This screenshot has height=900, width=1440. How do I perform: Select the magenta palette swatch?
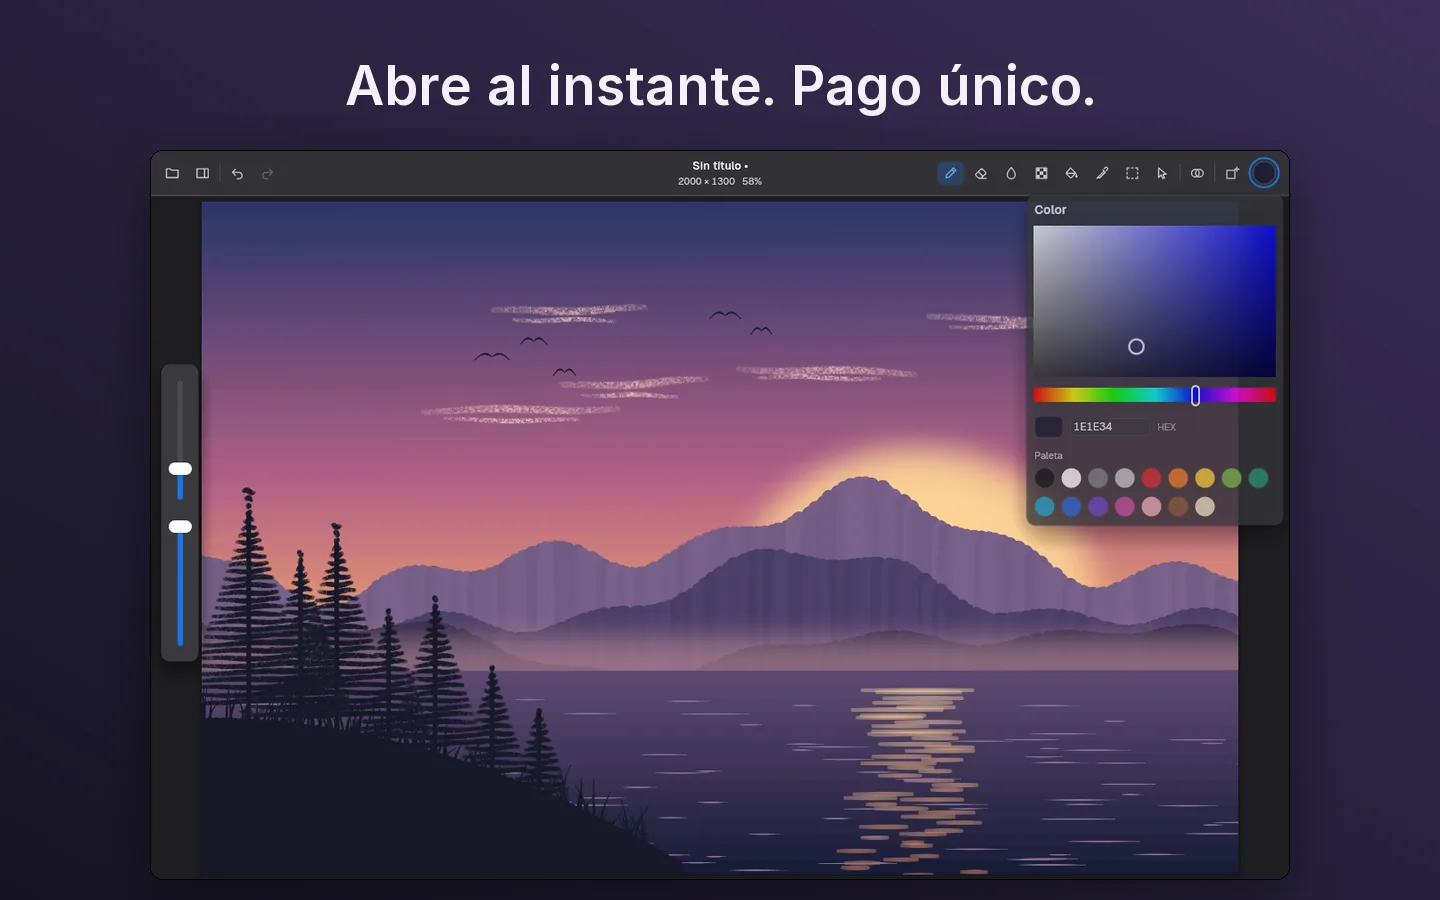1125,507
